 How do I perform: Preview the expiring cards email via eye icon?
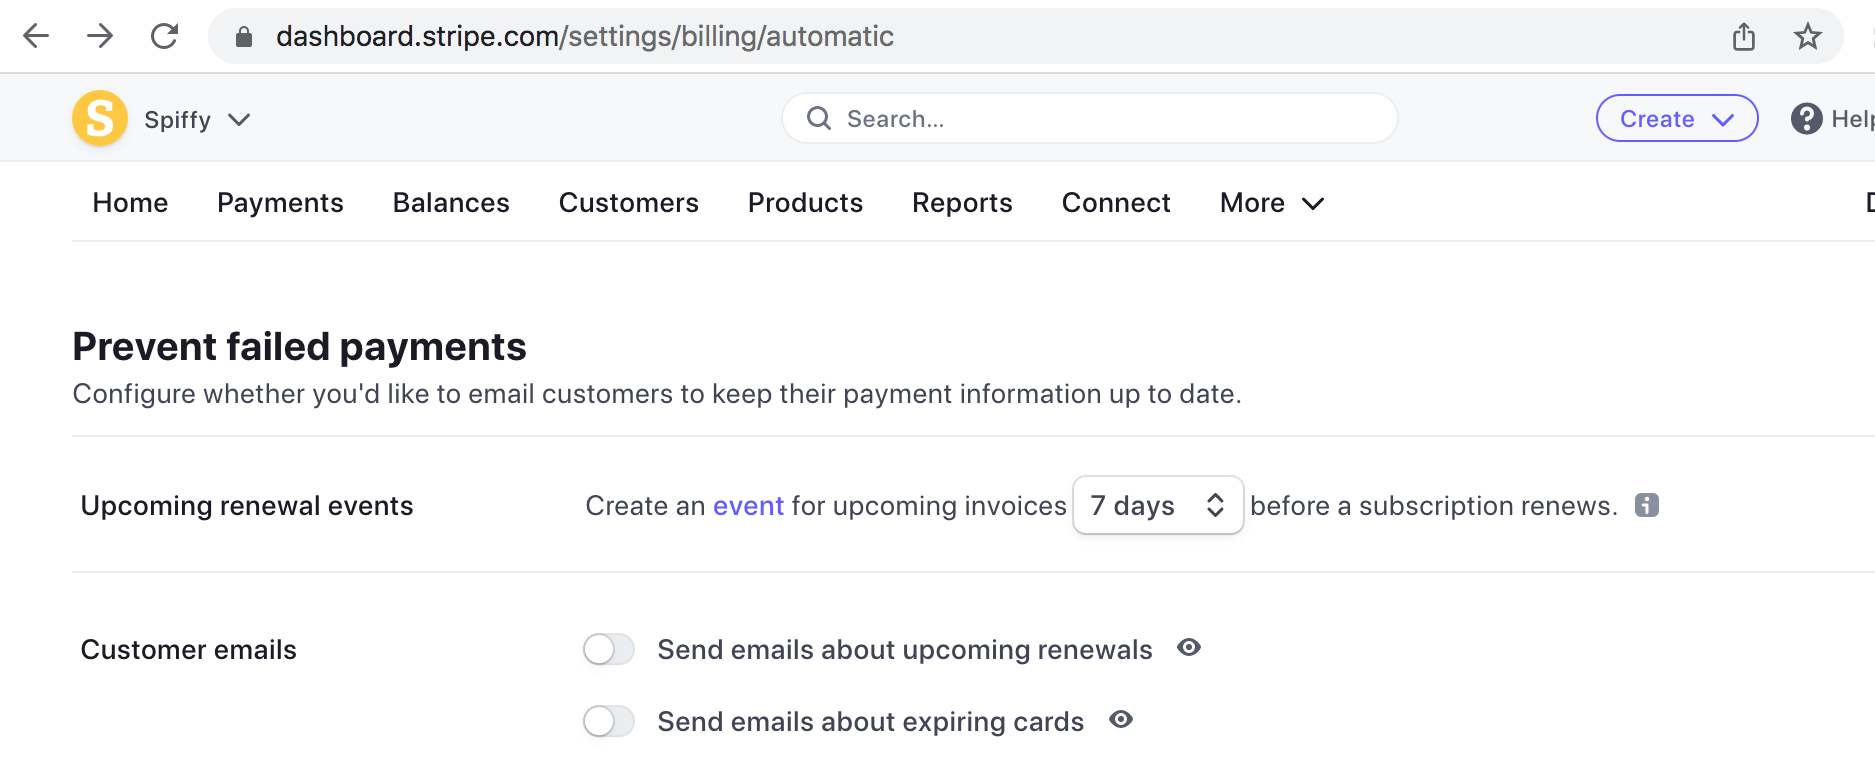1121,719
